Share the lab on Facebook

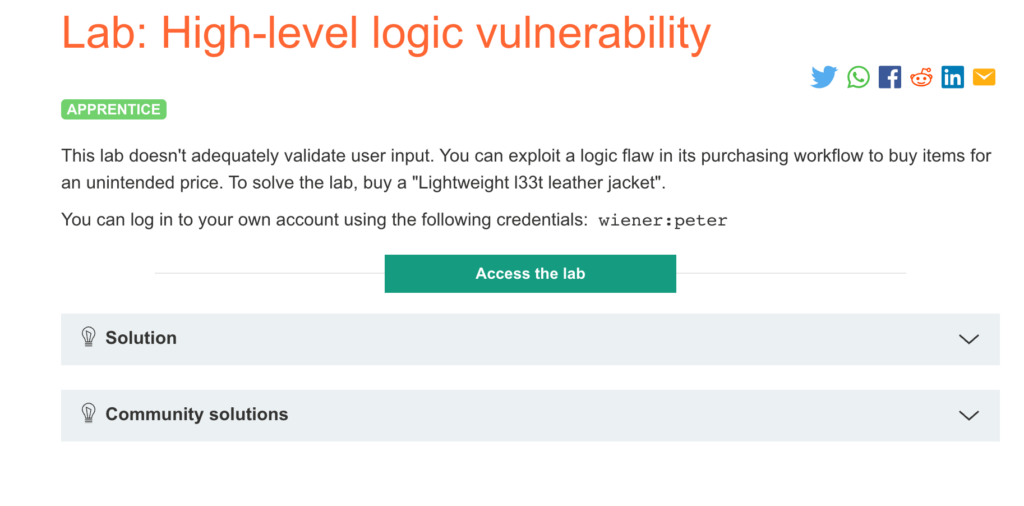click(889, 77)
